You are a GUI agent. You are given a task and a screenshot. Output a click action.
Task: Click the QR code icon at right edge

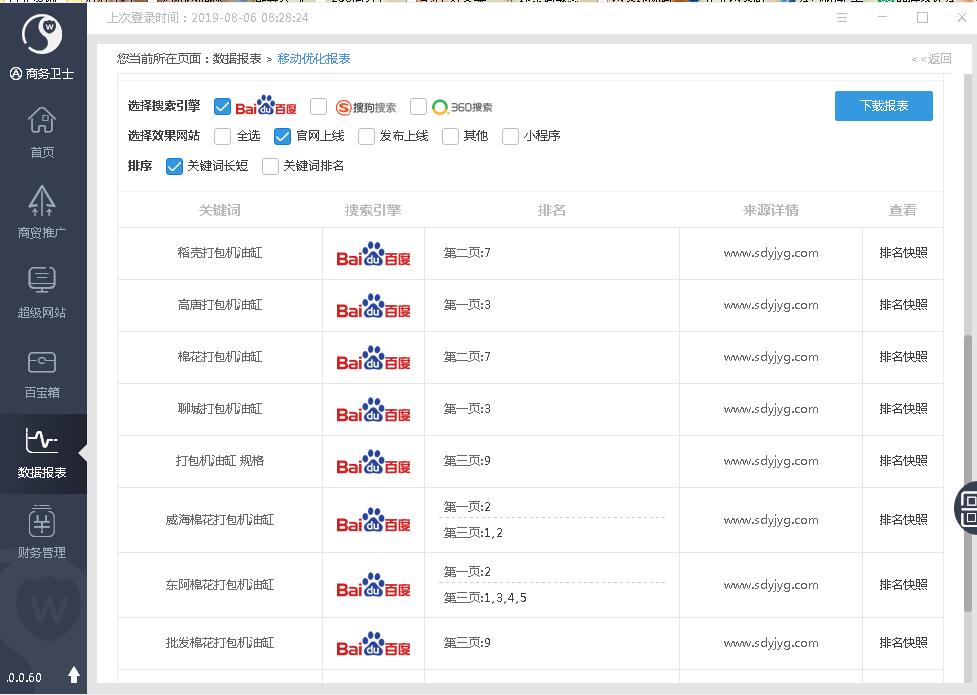[968, 505]
